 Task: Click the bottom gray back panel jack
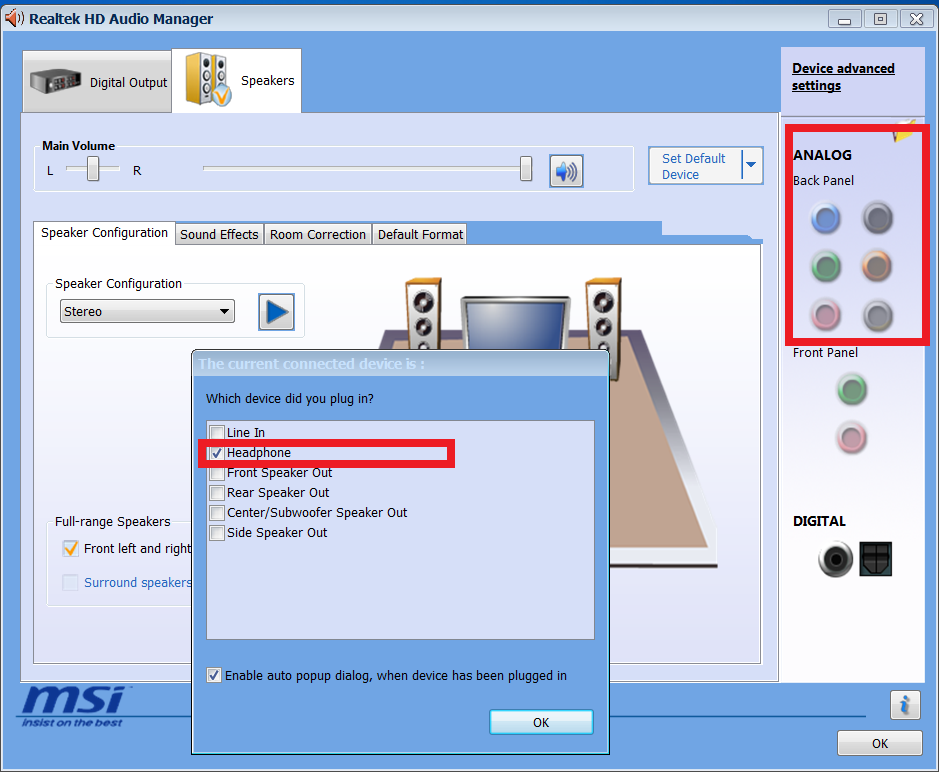(x=877, y=315)
